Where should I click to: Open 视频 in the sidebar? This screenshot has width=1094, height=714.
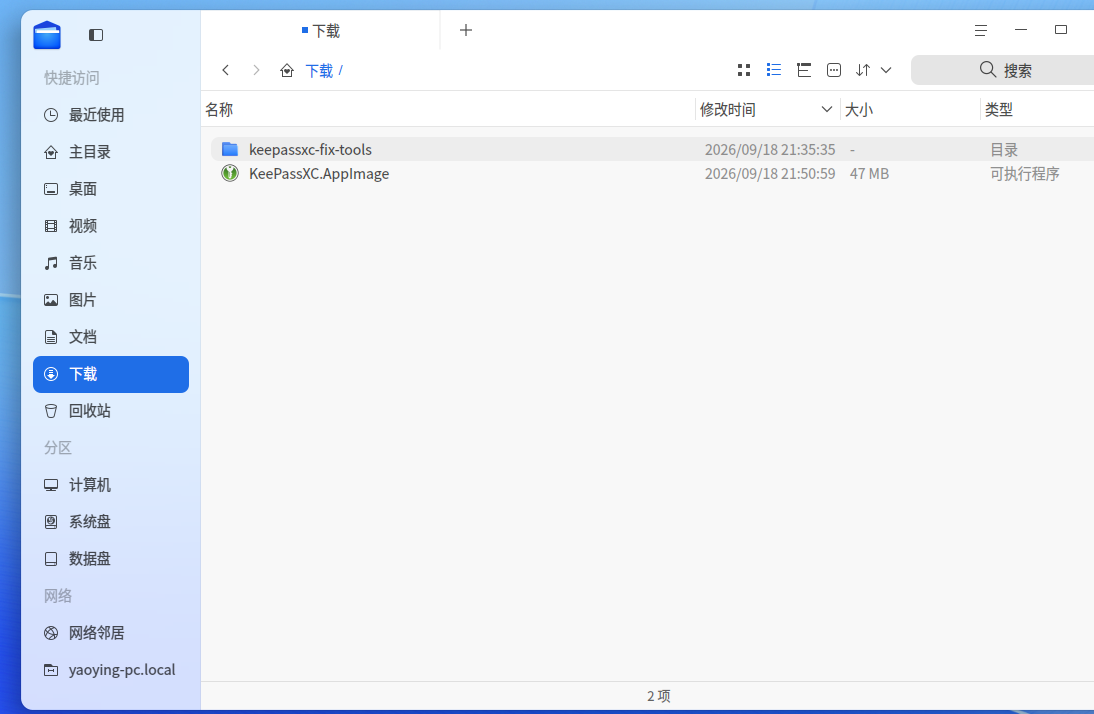pos(111,225)
